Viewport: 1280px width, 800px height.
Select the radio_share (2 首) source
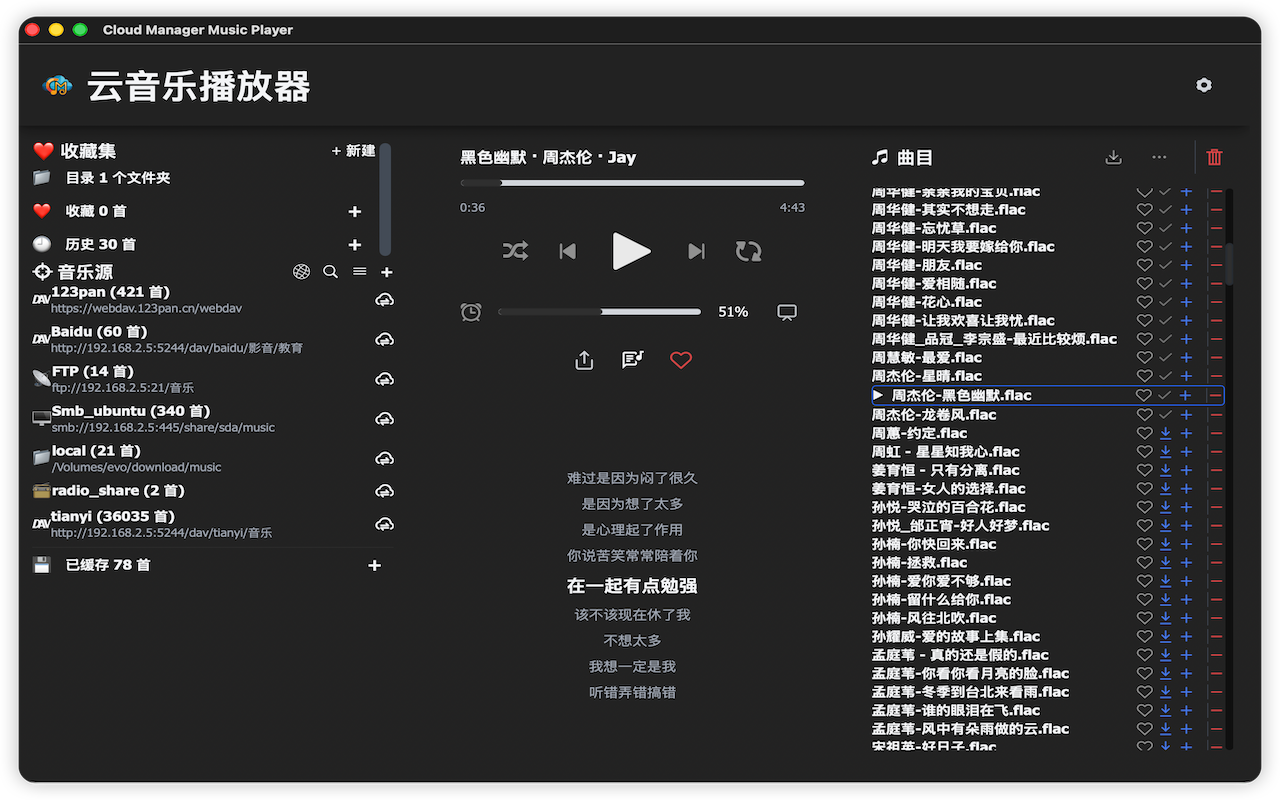pos(118,491)
